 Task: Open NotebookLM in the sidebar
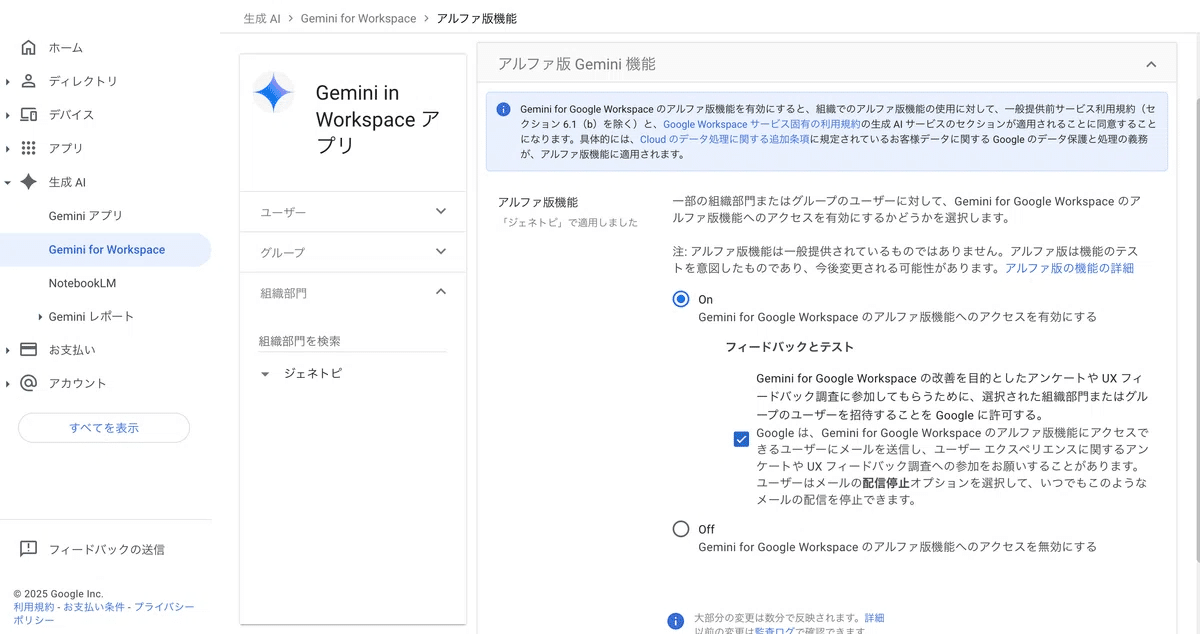pyautogui.click(x=82, y=283)
